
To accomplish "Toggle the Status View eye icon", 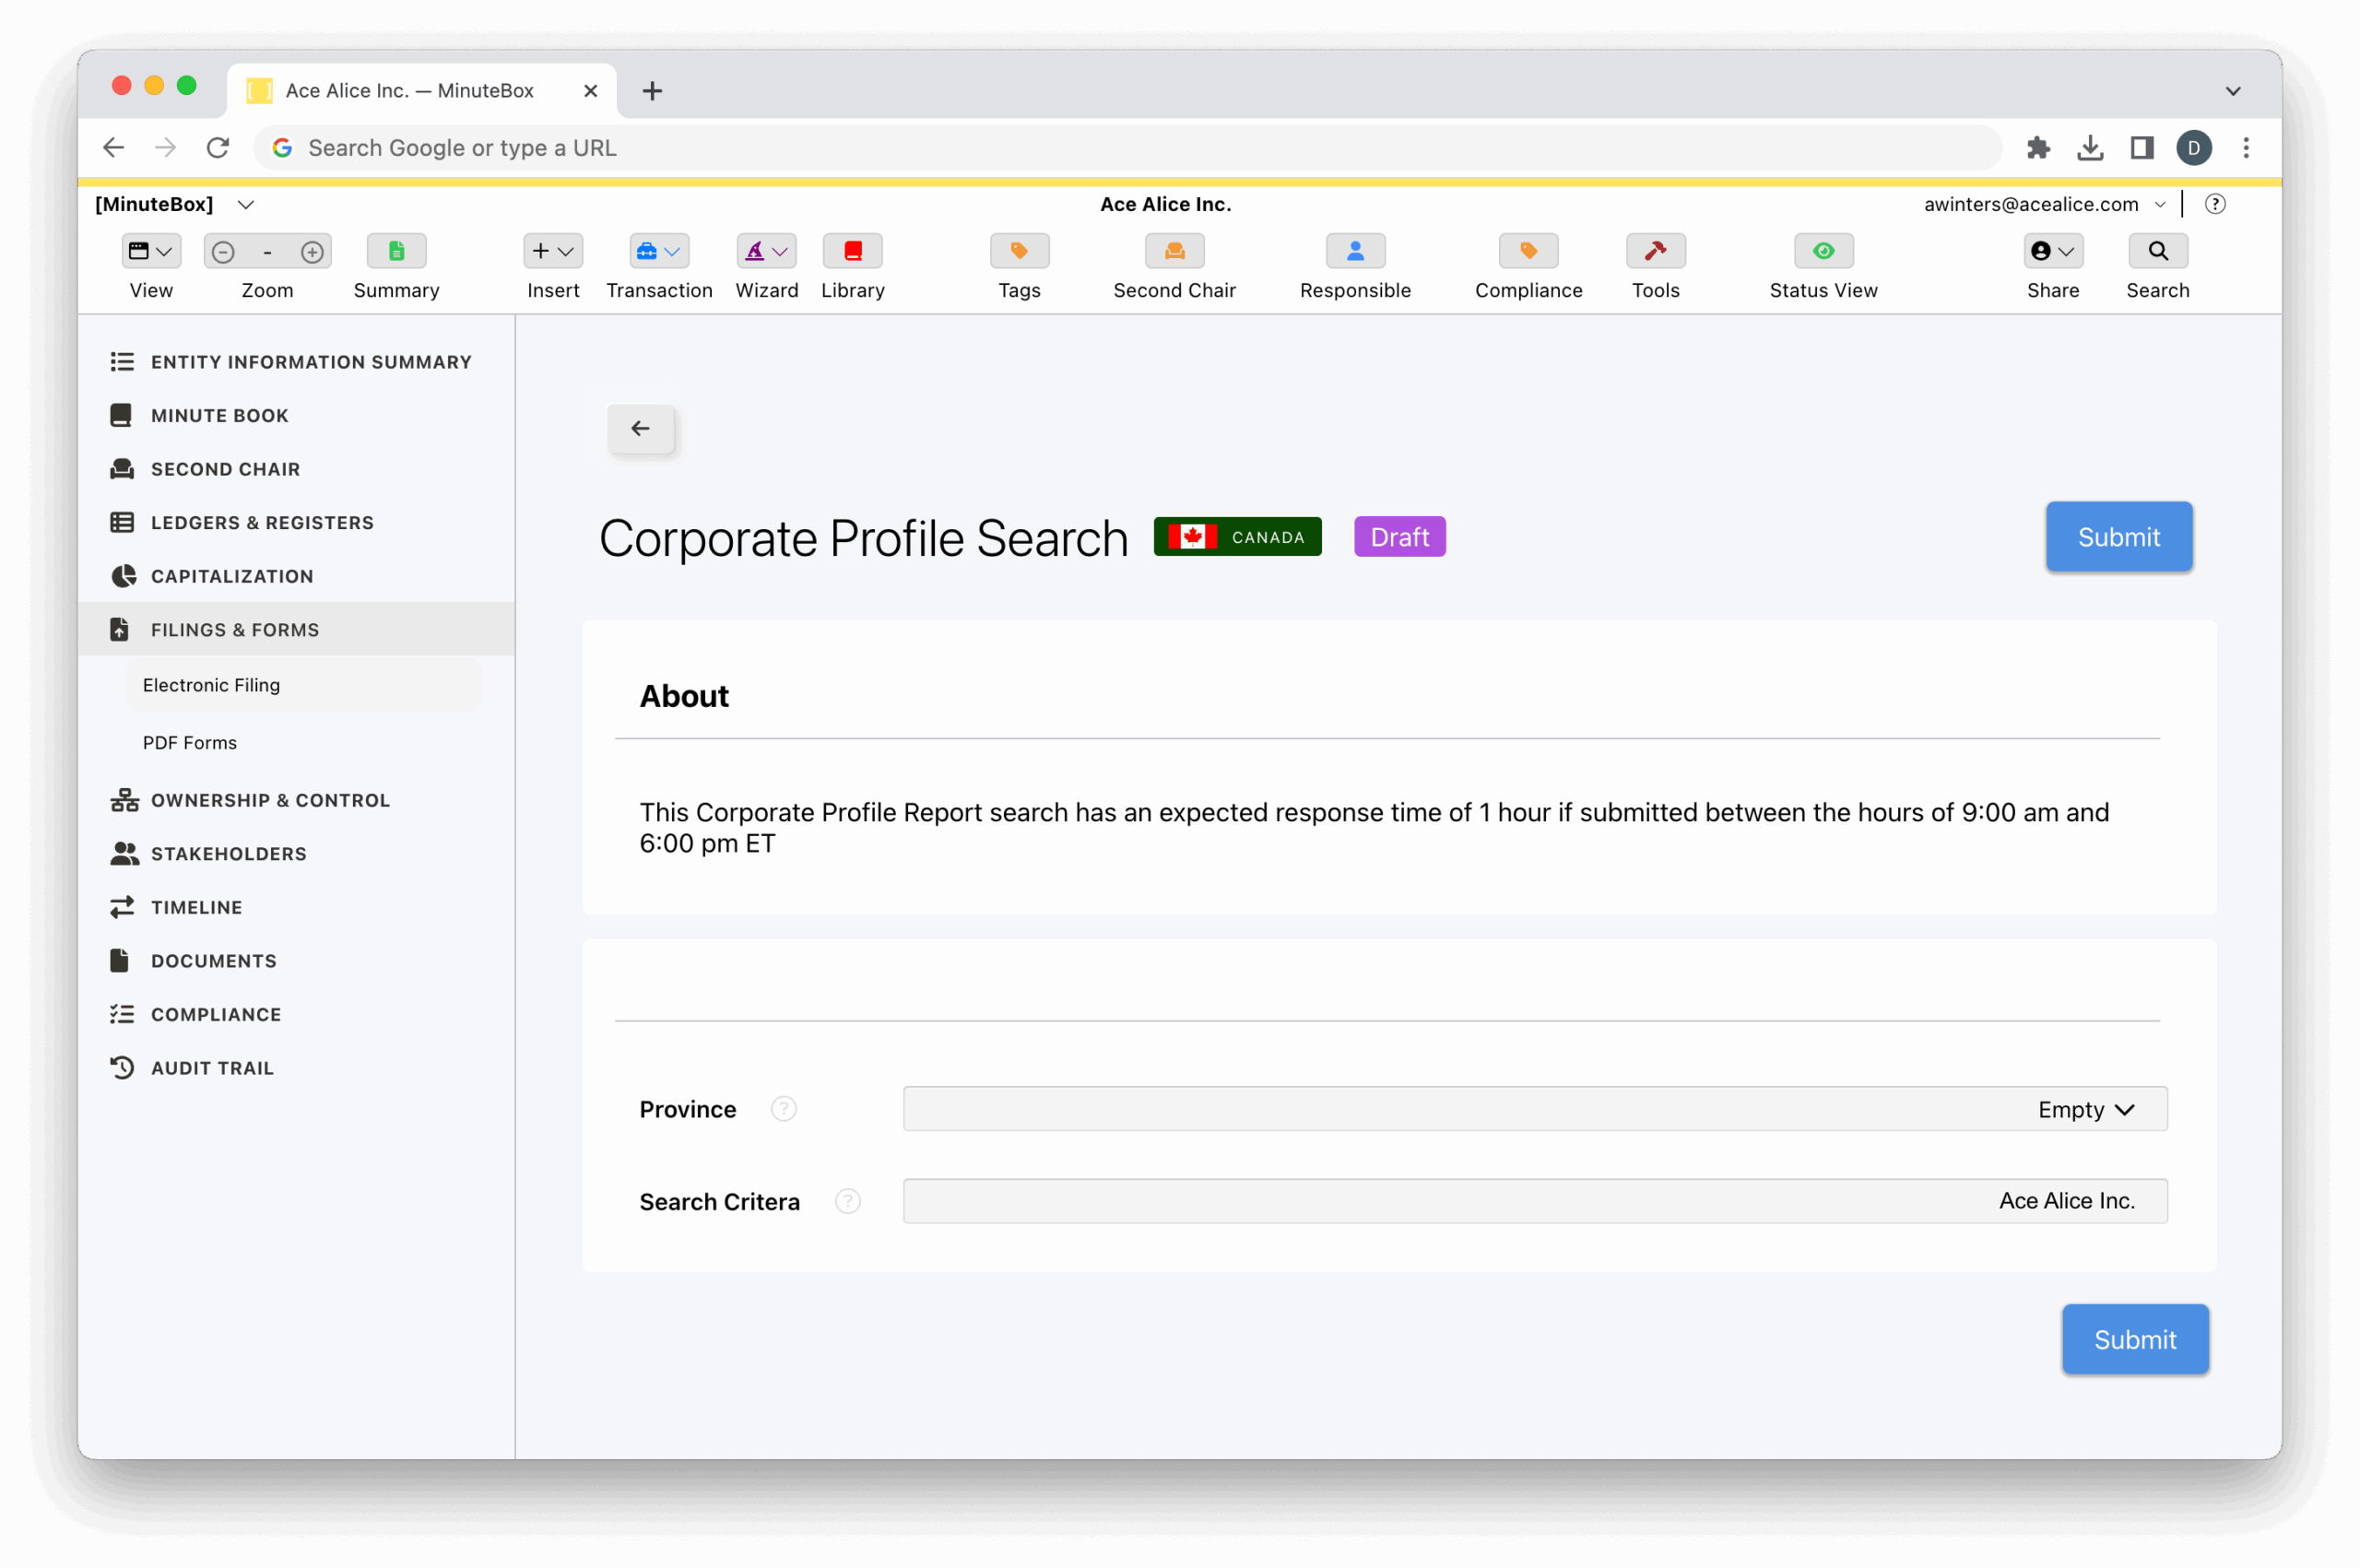I will pos(1823,251).
